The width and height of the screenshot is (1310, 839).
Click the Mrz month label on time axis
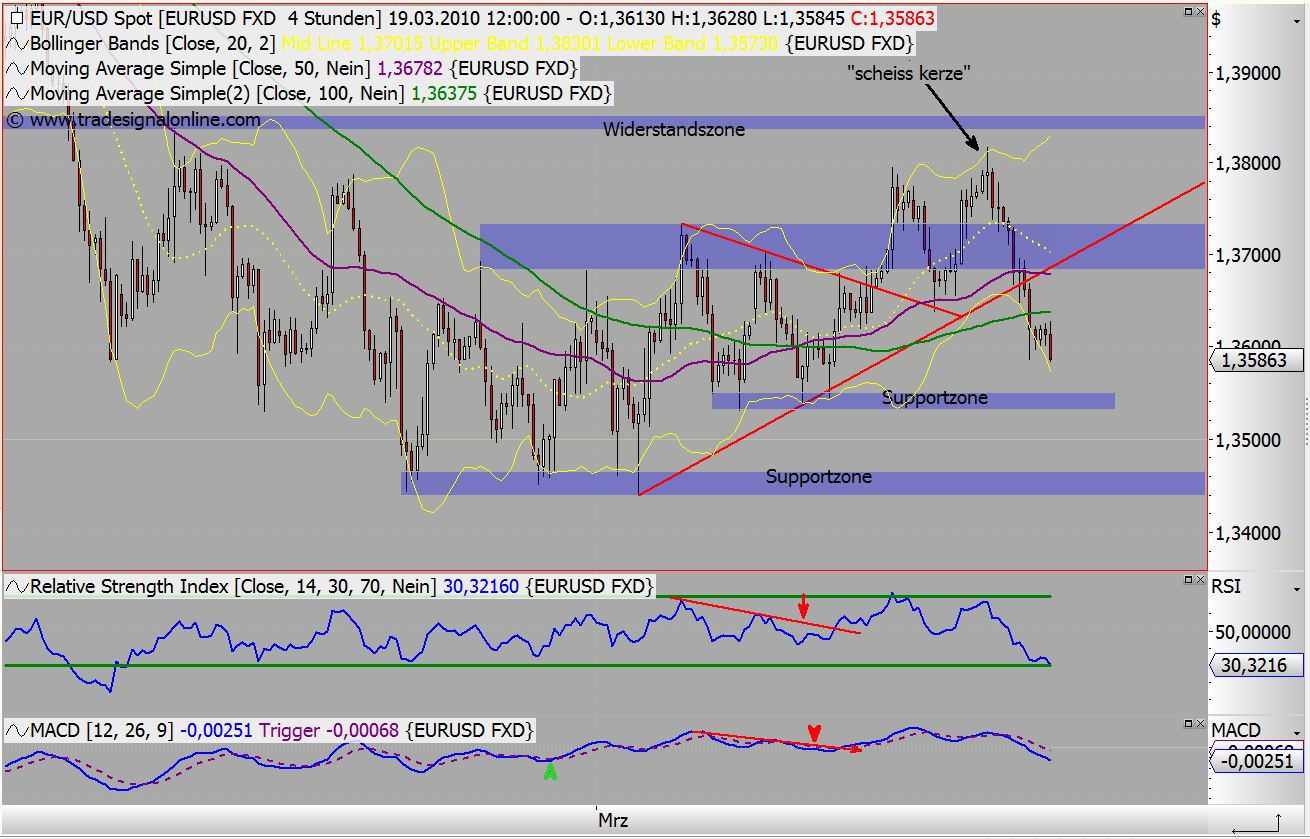click(613, 820)
